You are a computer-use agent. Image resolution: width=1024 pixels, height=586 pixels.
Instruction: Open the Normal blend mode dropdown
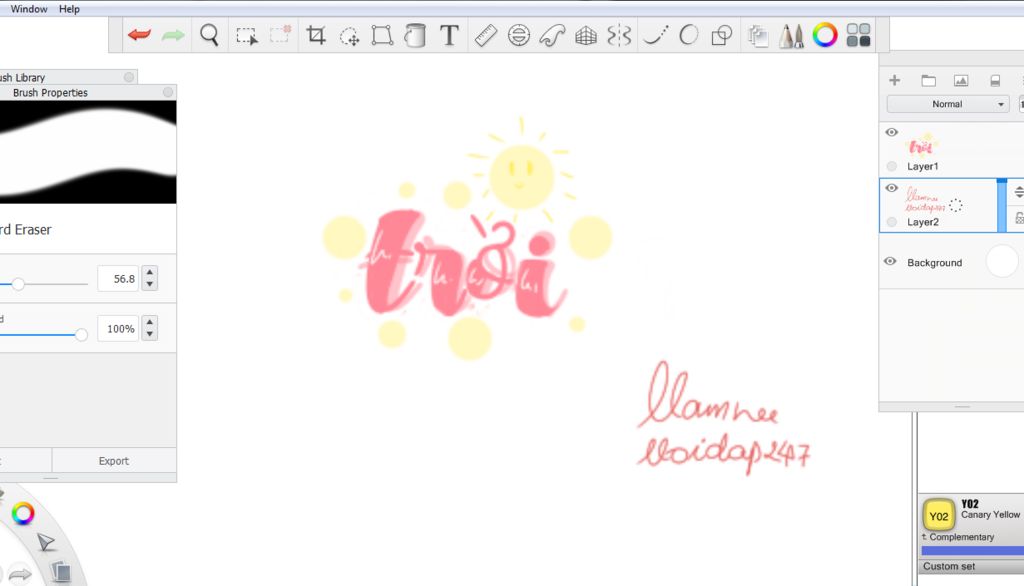[948, 104]
